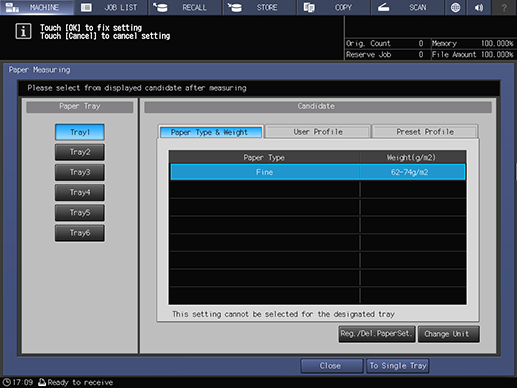This screenshot has width=517, height=388.
Task: Click the information icon beside the message
Action: coord(23,31)
